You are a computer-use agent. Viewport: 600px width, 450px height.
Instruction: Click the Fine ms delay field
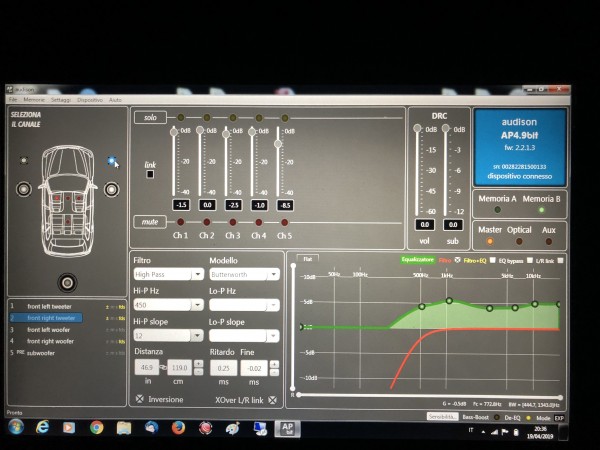254,368
